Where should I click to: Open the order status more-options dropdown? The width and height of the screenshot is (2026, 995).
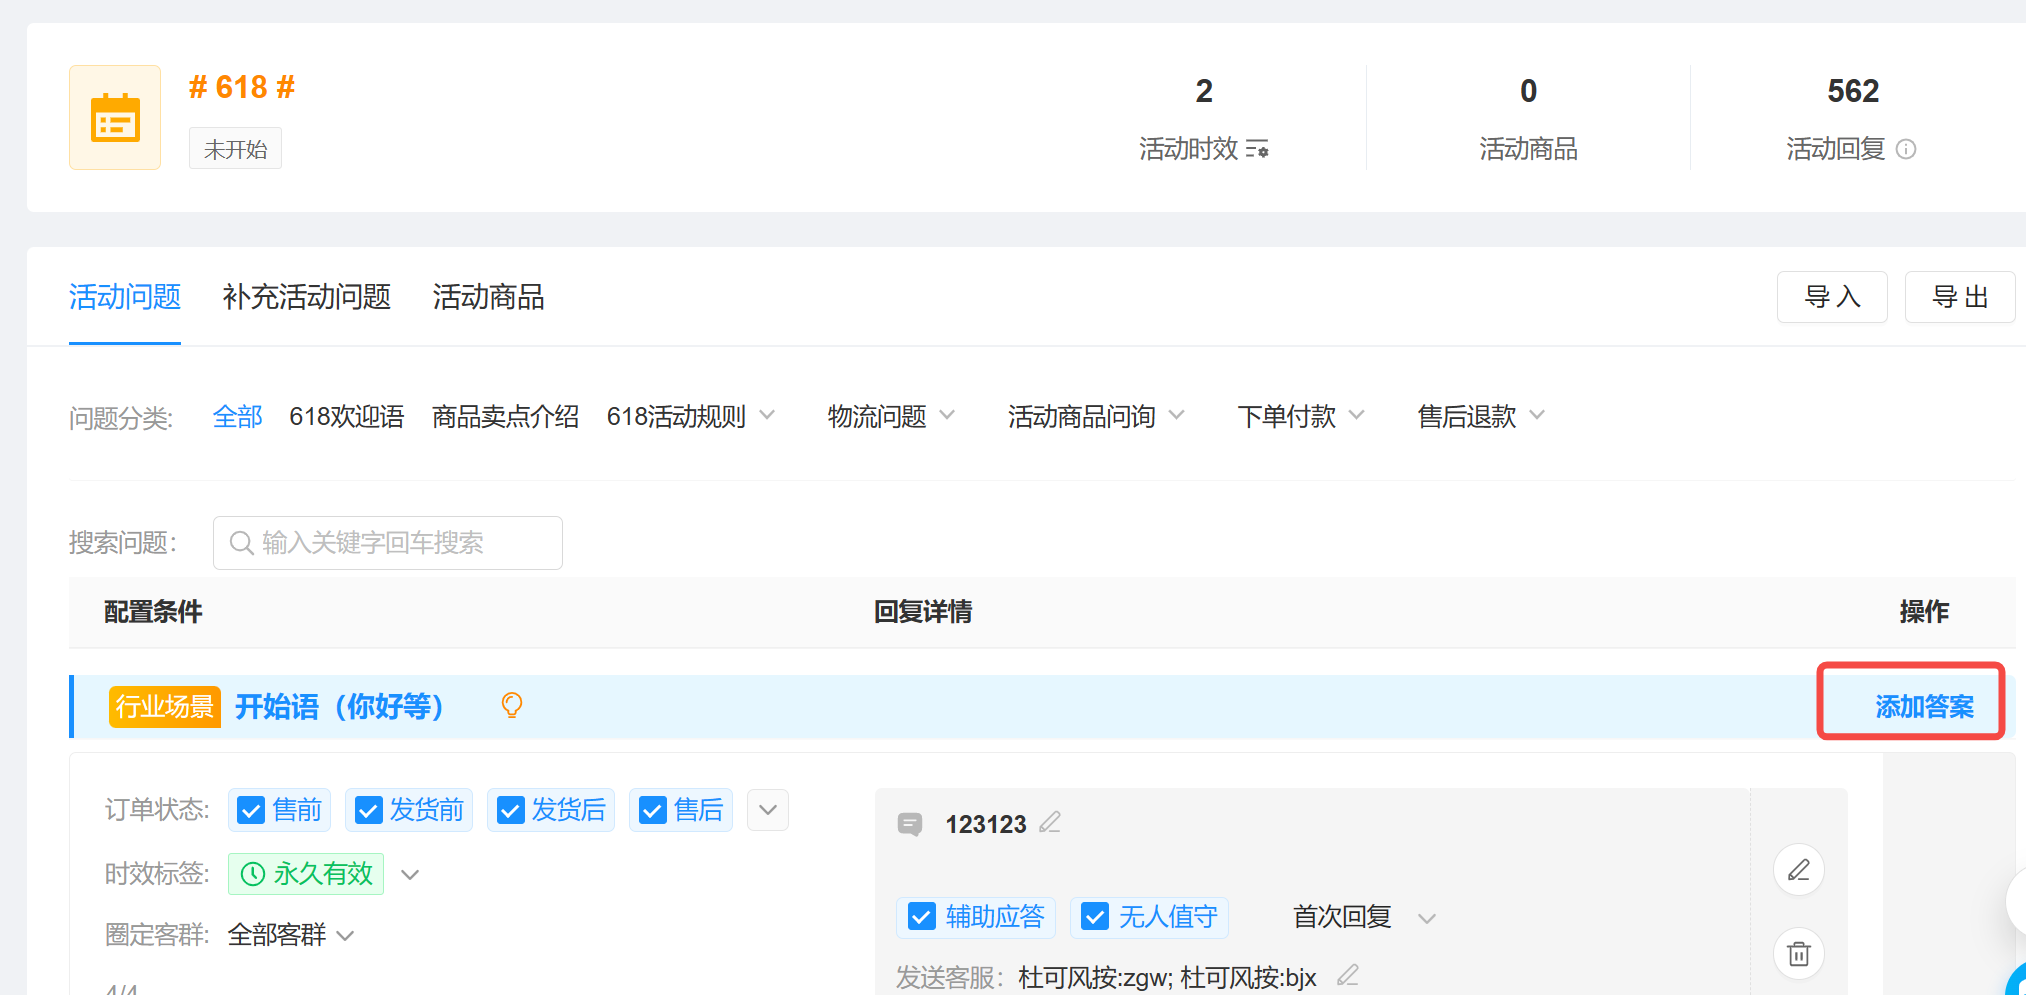coord(768,810)
